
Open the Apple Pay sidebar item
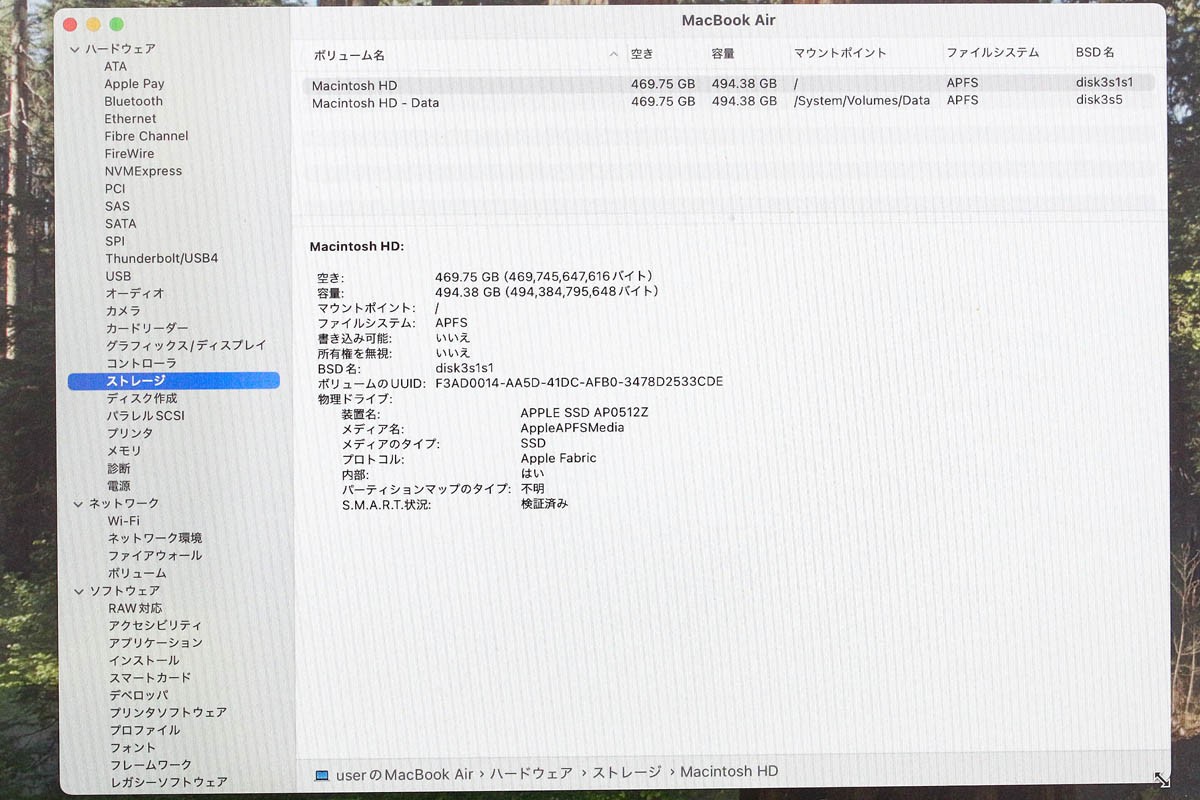[134, 84]
